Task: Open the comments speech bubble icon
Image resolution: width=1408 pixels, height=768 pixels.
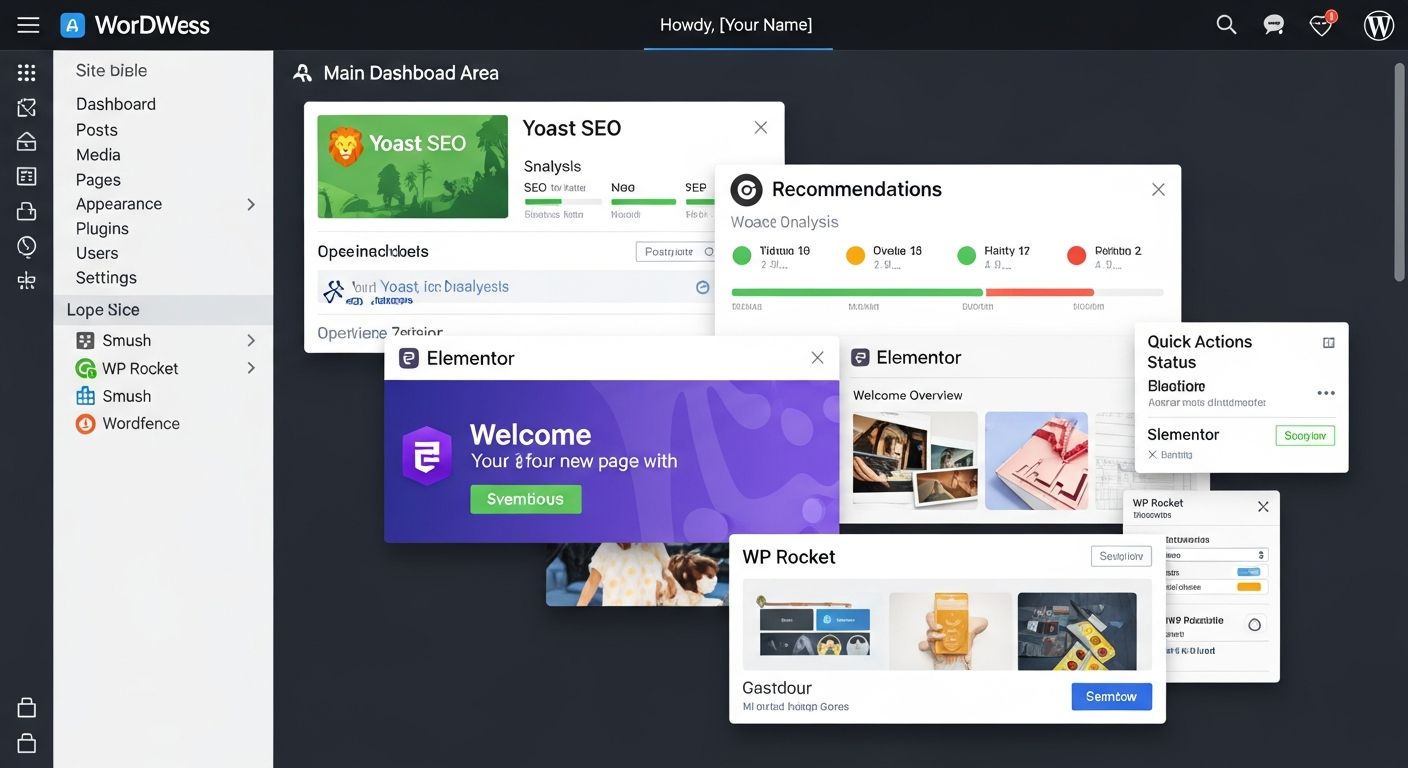Action: click(1273, 25)
